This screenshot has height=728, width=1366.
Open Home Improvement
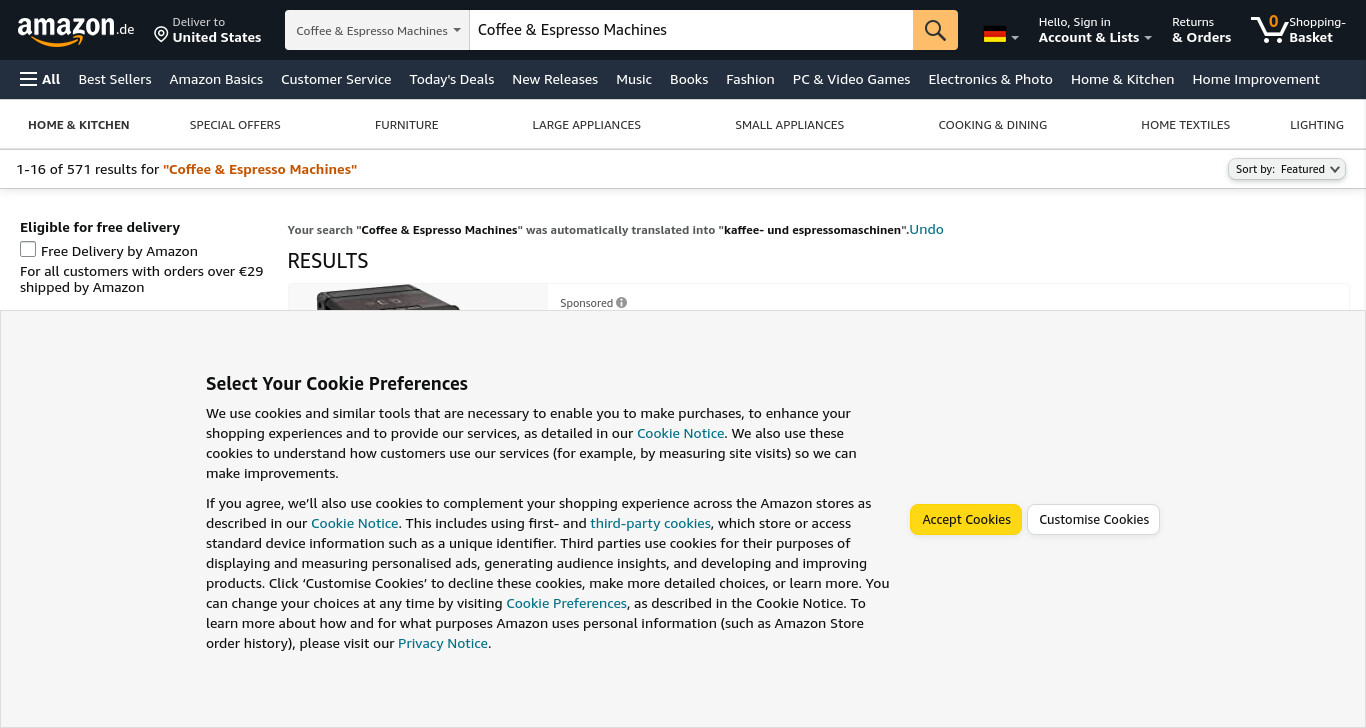coord(1256,79)
